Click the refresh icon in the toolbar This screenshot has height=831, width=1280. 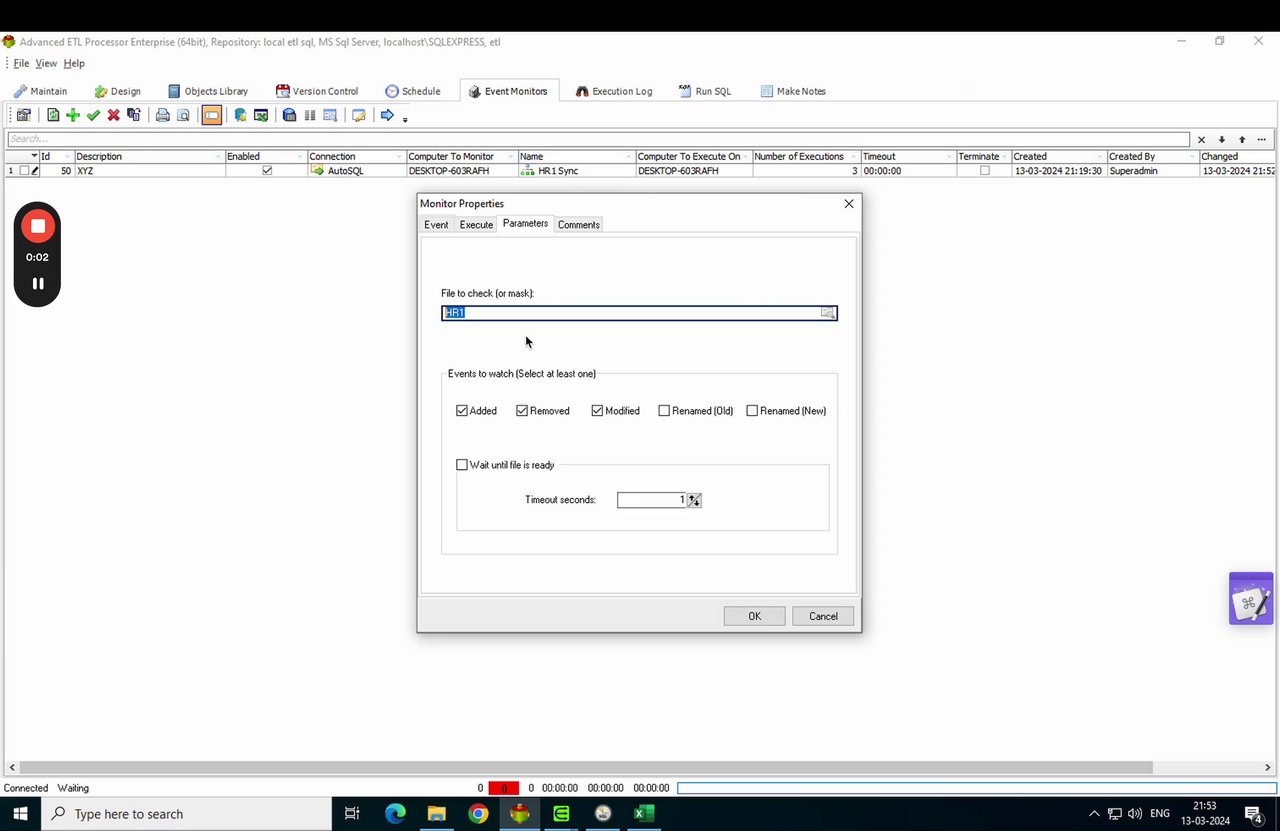(x=53, y=115)
